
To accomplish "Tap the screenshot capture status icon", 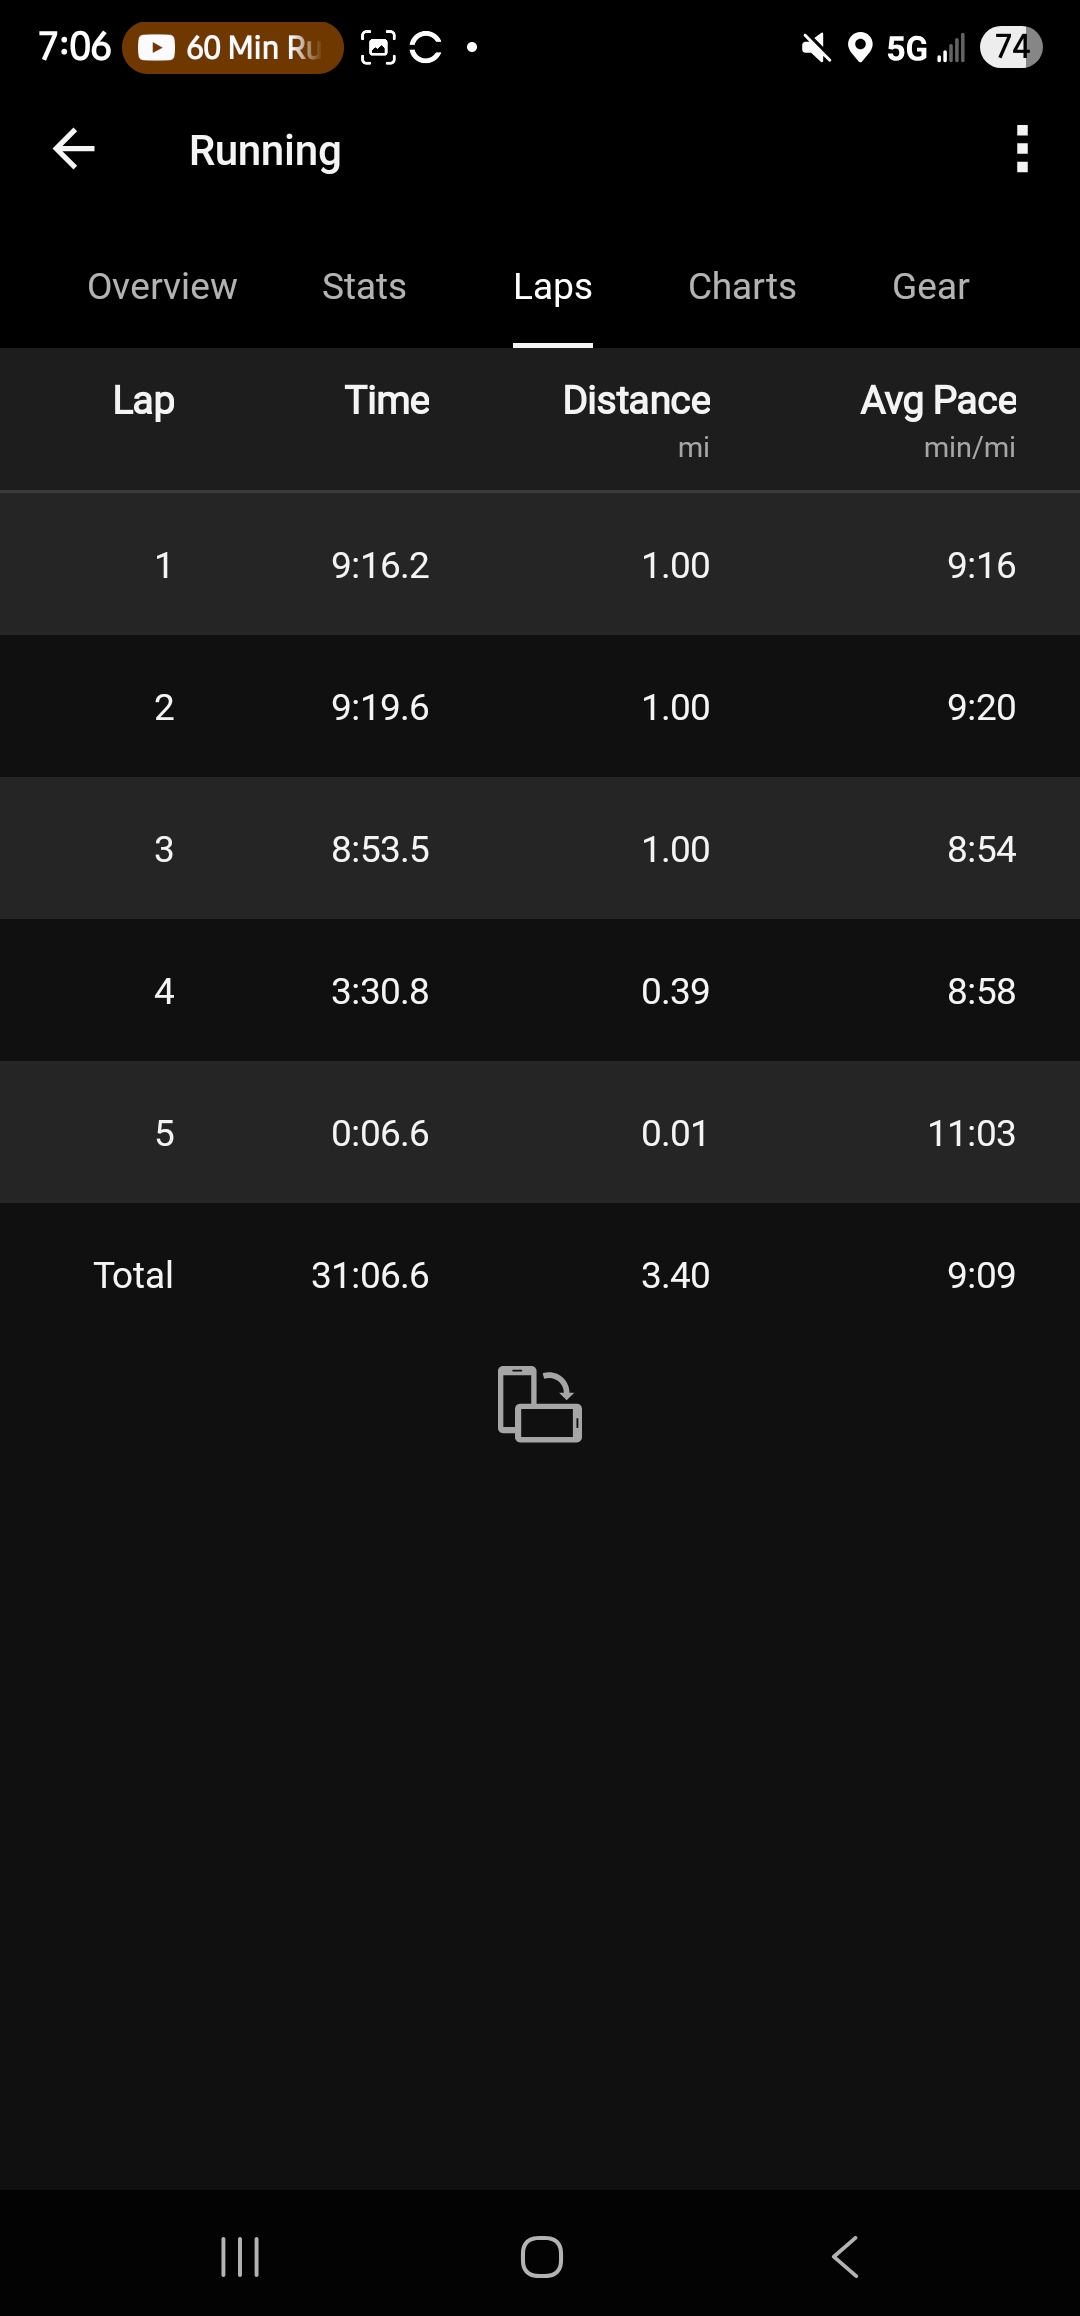I will pyautogui.click(x=378, y=47).
